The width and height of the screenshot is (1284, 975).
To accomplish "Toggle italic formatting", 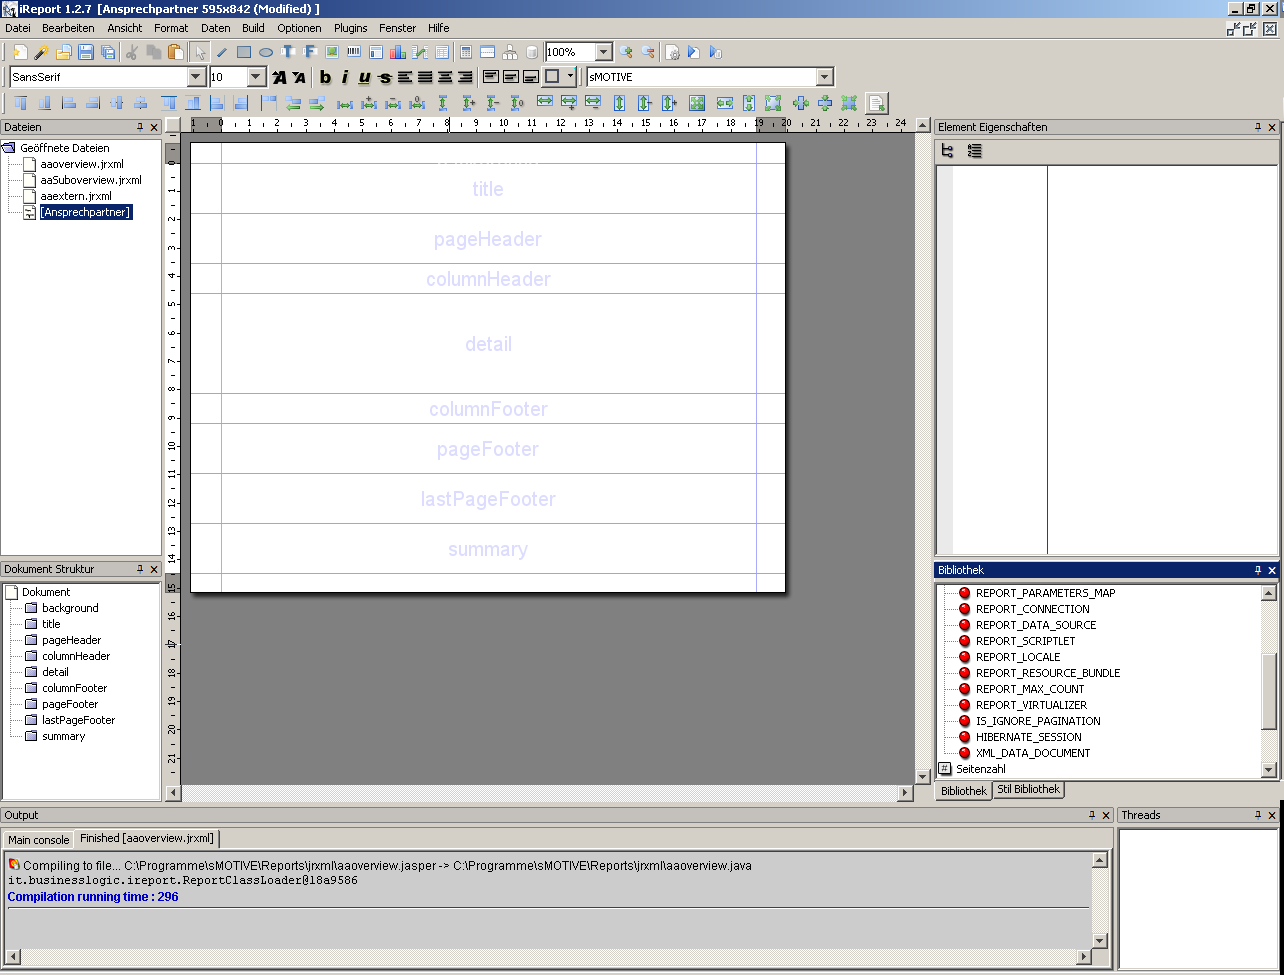I will 345,77.
